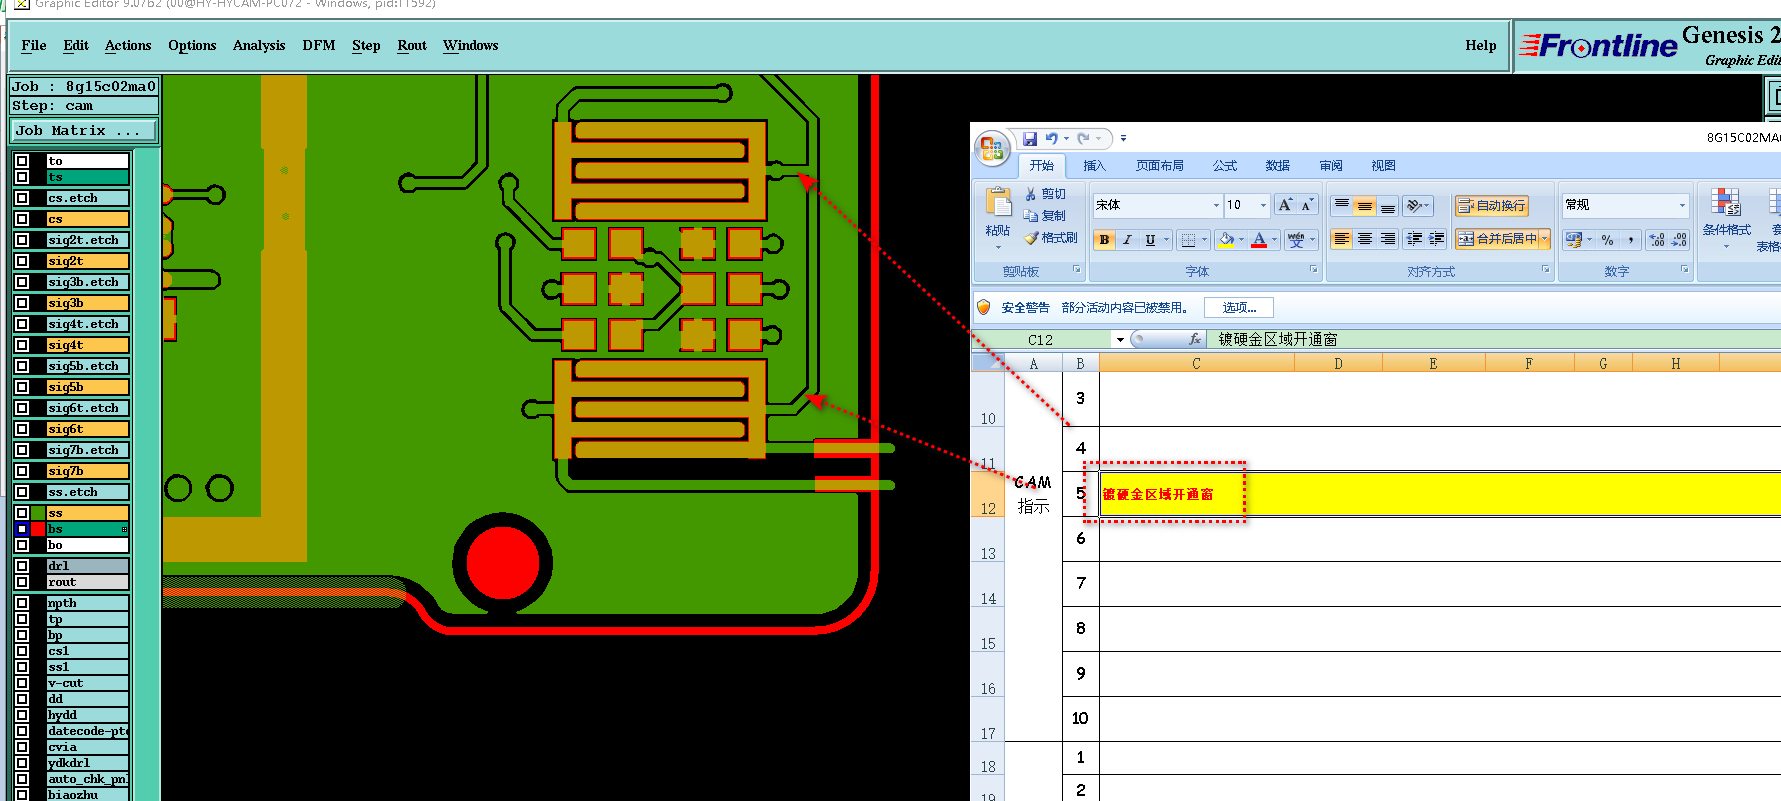The height and width of the screenshot is (801, 1781).
Task: Open the Analysis menu in Genesis
Action: coord(259,45)
